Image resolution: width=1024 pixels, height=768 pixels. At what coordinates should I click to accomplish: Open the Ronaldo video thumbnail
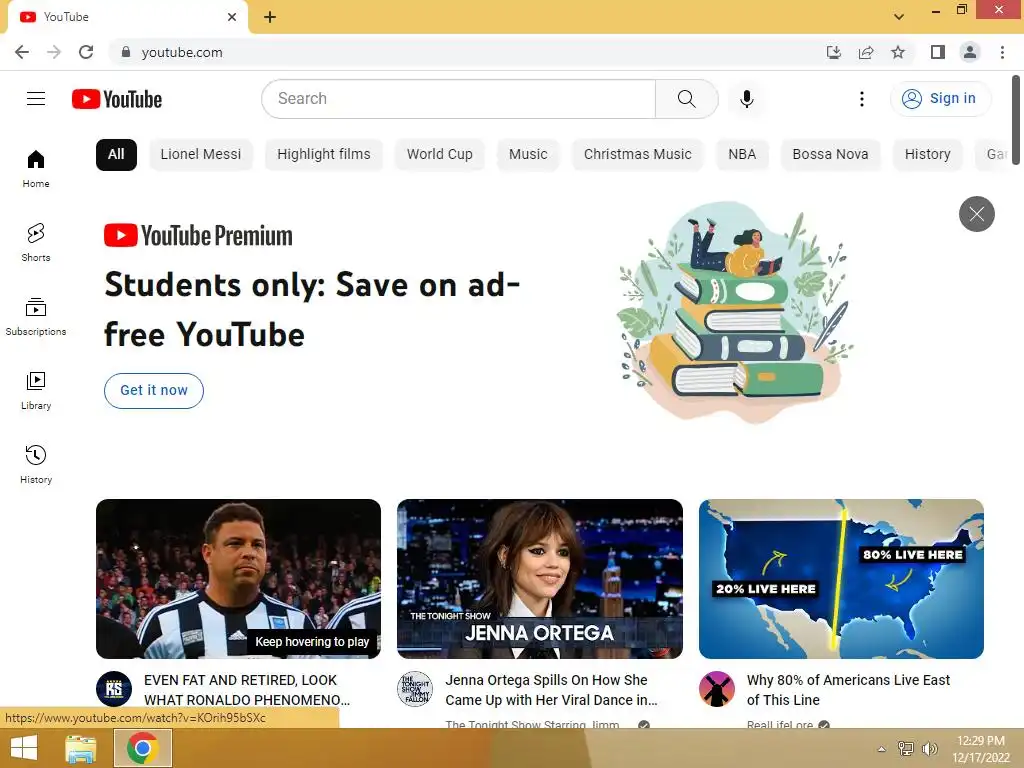[x=238, y=579]
